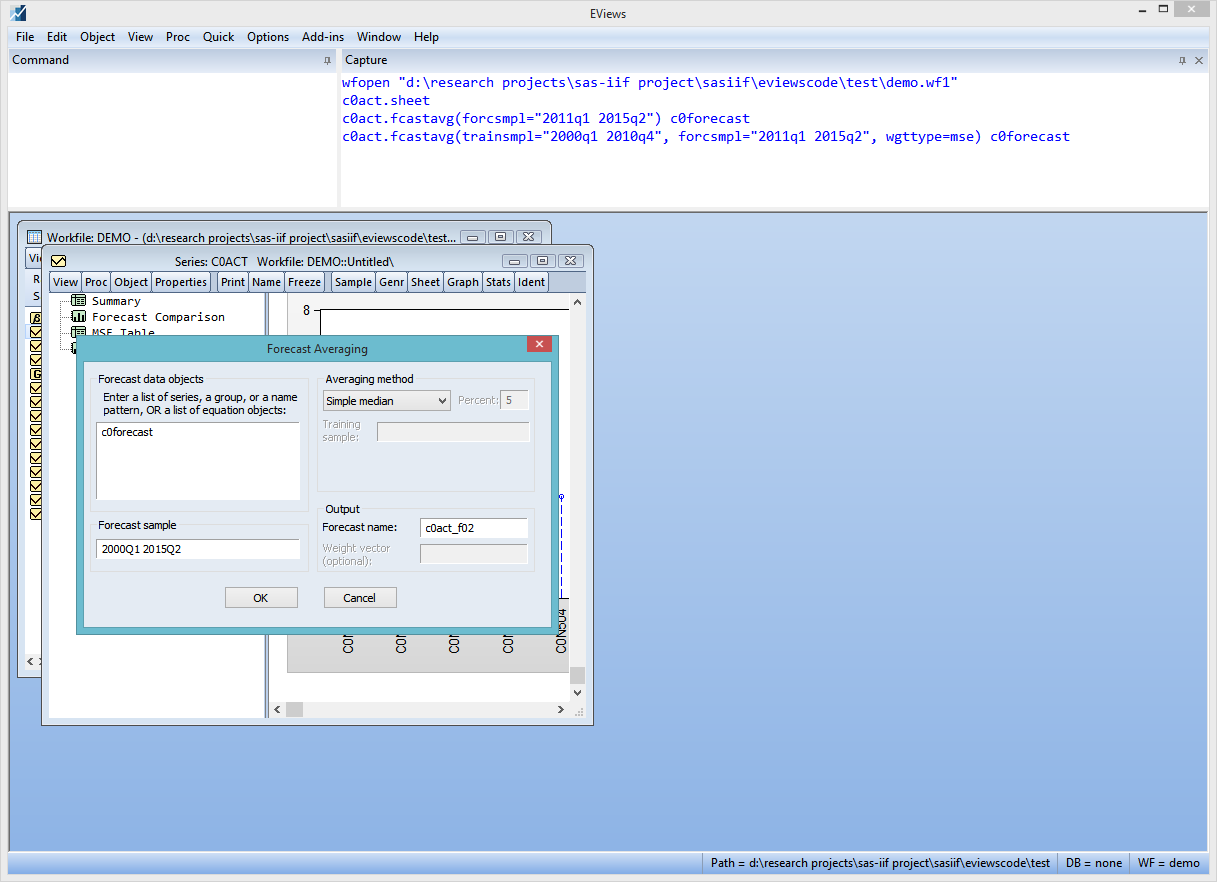Viewport: 1217px width, 882px height.
Task: Maximize the Series C0ACT child window
Action: [541, 261]
